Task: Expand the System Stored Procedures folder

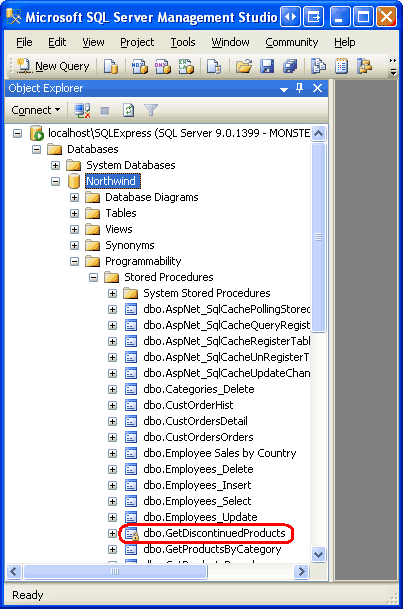Action: point(113,293)
